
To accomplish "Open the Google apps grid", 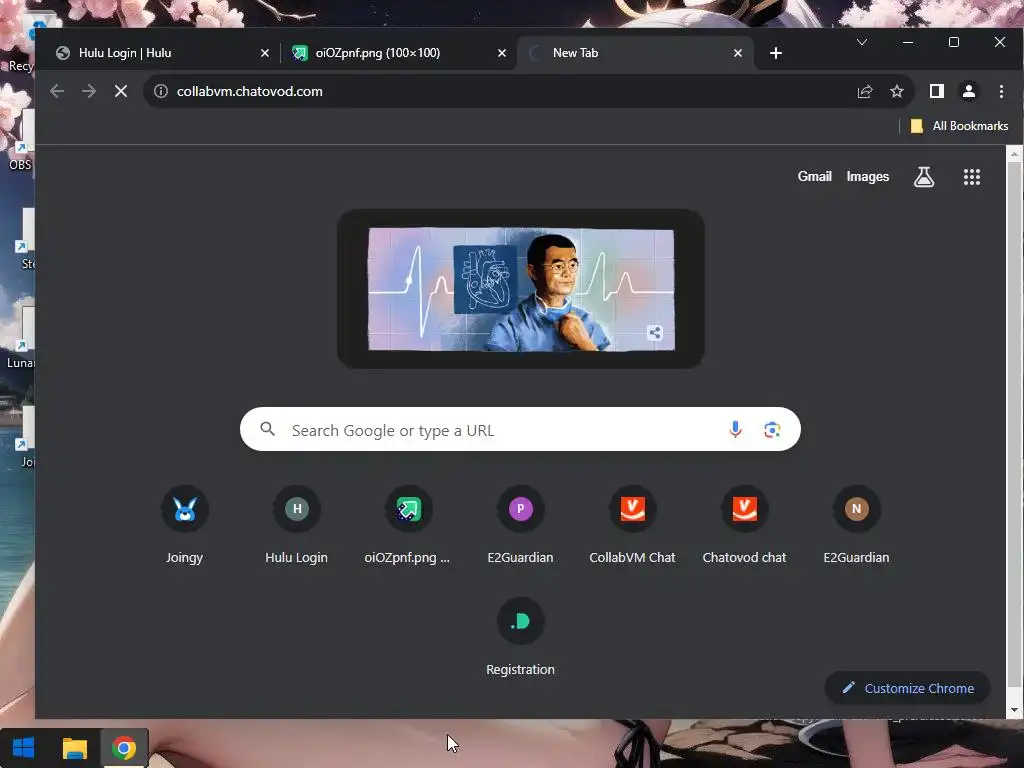I will (x=972, y=176).
